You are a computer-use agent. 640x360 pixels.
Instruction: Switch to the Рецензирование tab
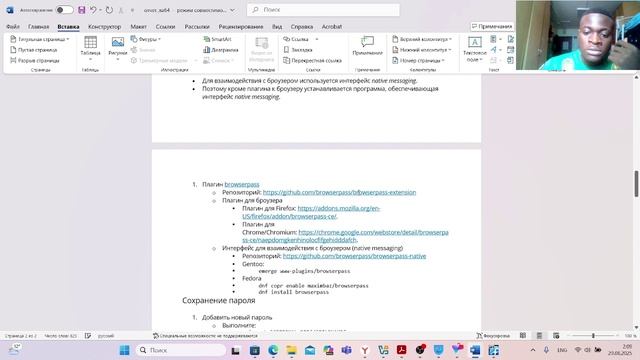[x=241, y=27]
